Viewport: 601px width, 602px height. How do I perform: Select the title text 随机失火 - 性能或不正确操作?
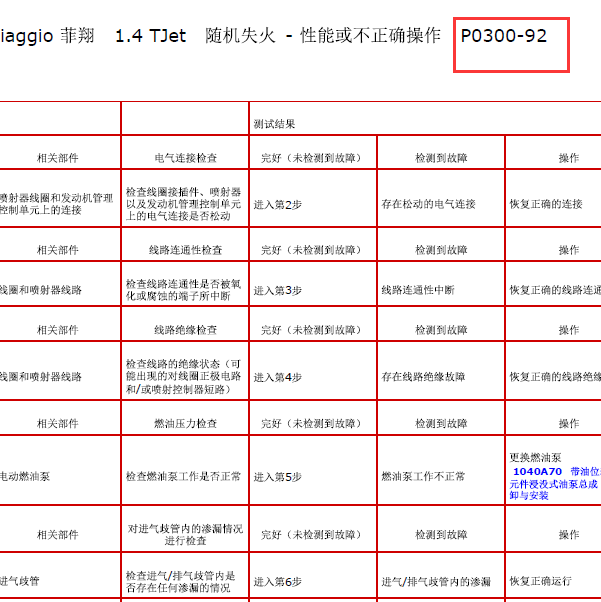point(323,36)
